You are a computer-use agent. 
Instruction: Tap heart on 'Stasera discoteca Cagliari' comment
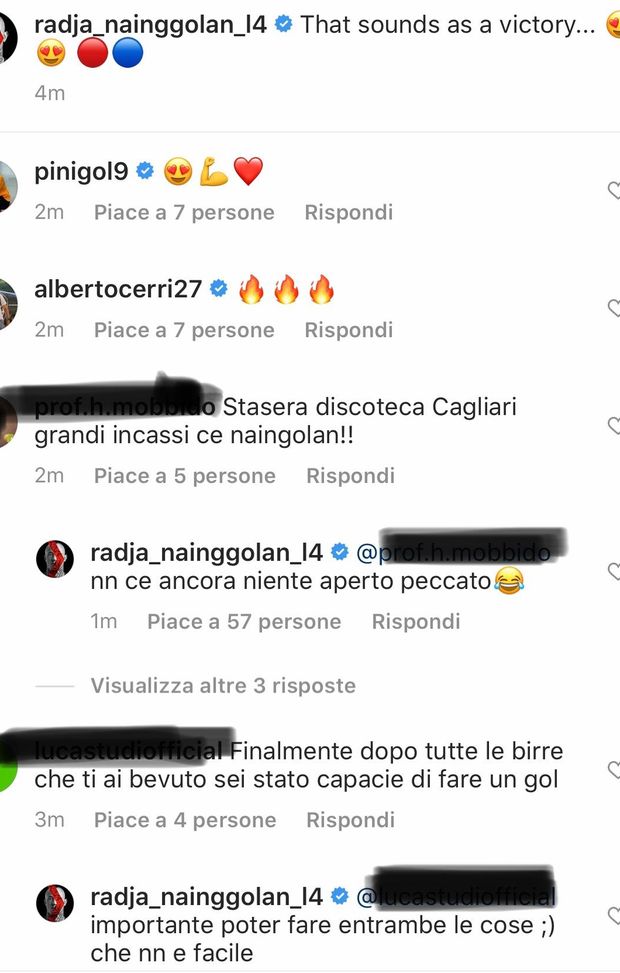click(x=614, y=425)
